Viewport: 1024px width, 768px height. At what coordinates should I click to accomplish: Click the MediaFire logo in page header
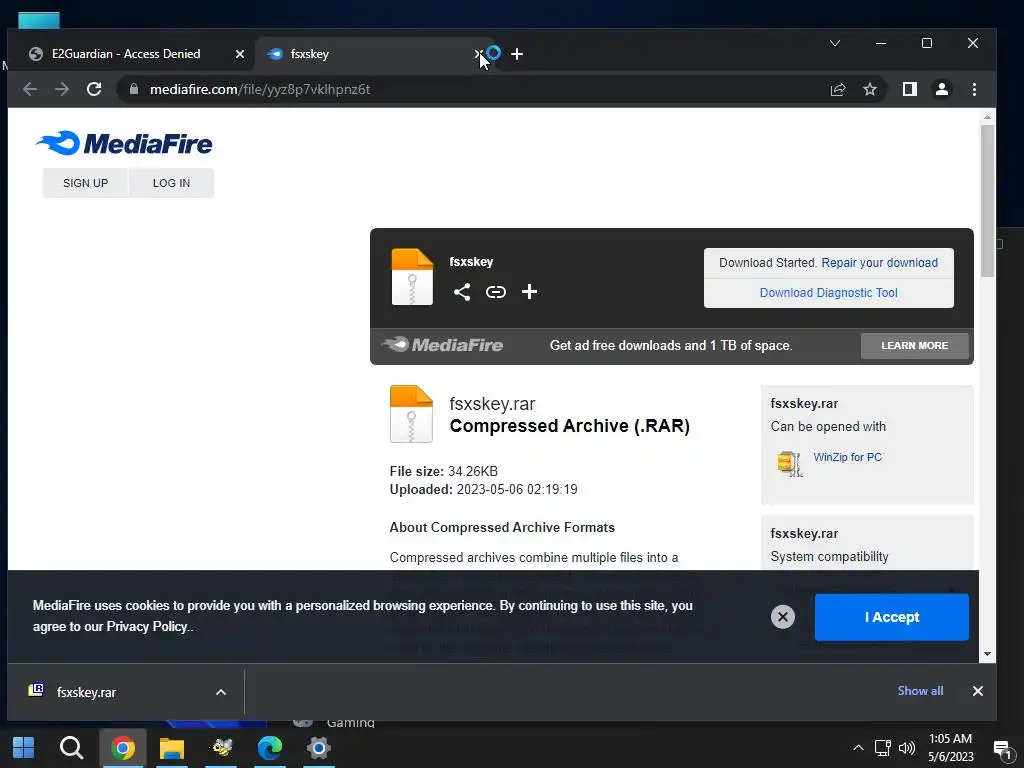pyautogui.click(x=124, y=143)
